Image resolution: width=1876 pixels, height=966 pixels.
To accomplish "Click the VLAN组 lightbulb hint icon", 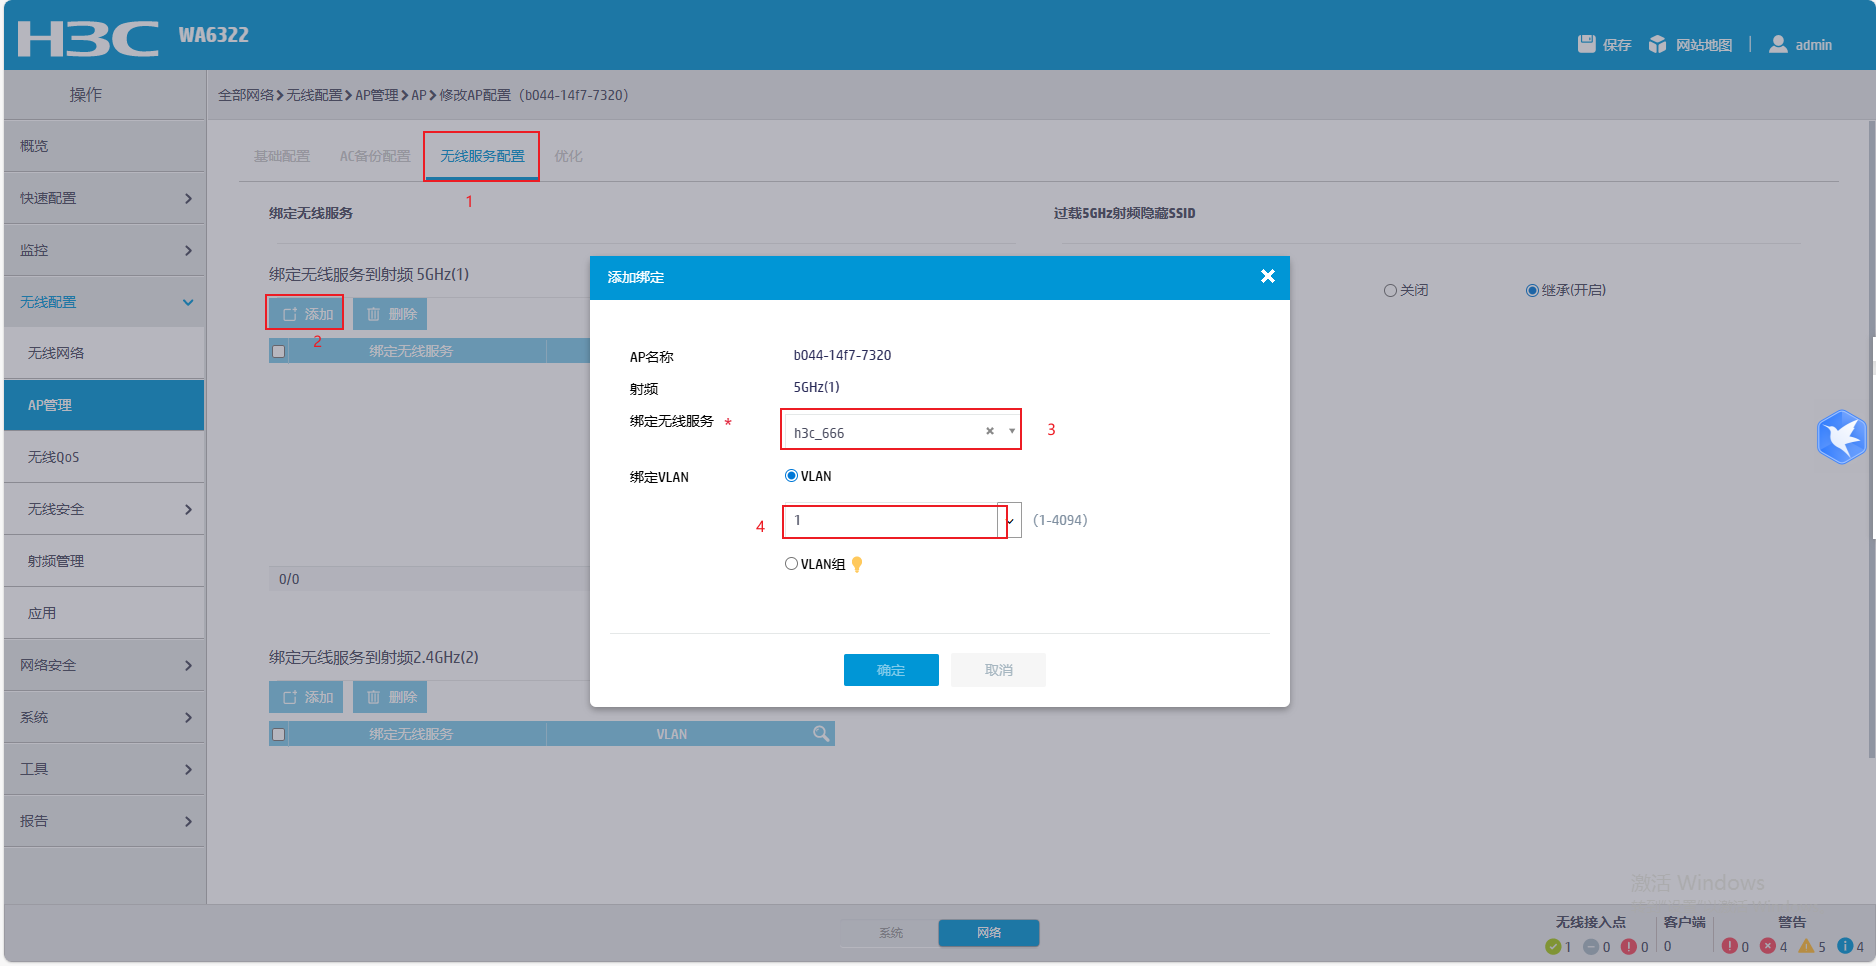I will point(857,563).
